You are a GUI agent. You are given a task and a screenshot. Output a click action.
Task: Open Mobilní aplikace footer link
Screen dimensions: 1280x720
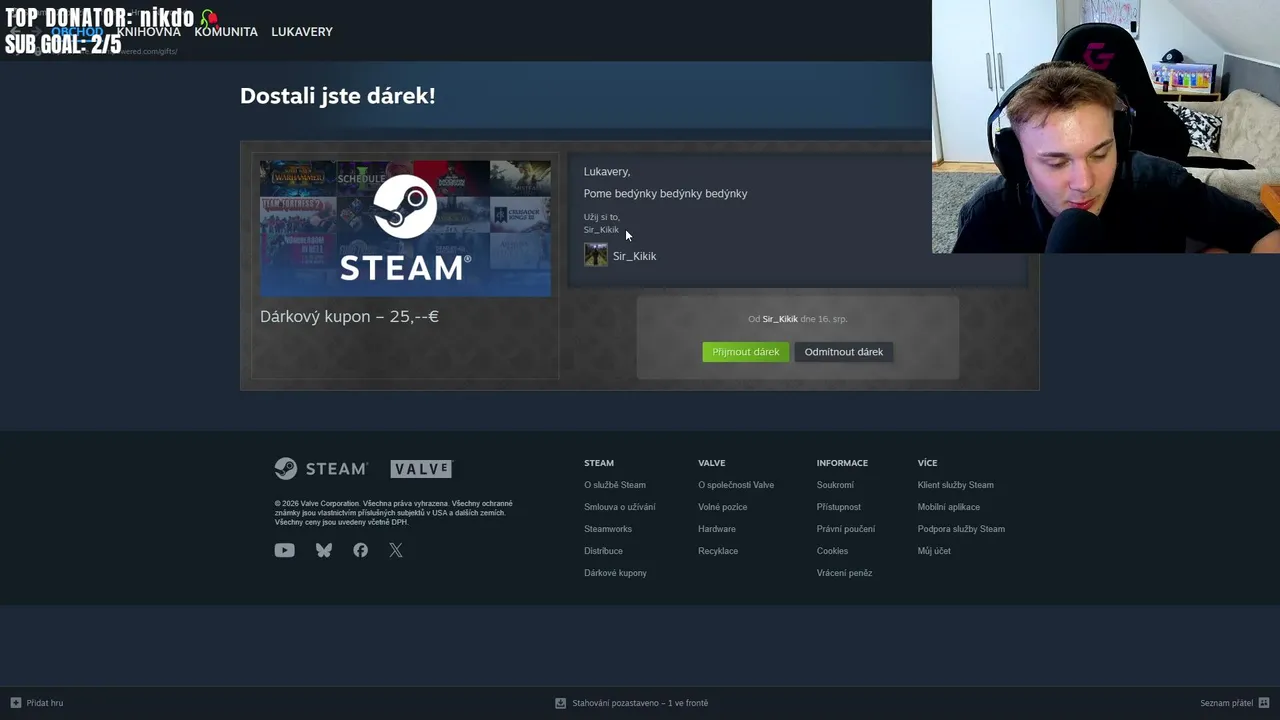pos(949,507)
